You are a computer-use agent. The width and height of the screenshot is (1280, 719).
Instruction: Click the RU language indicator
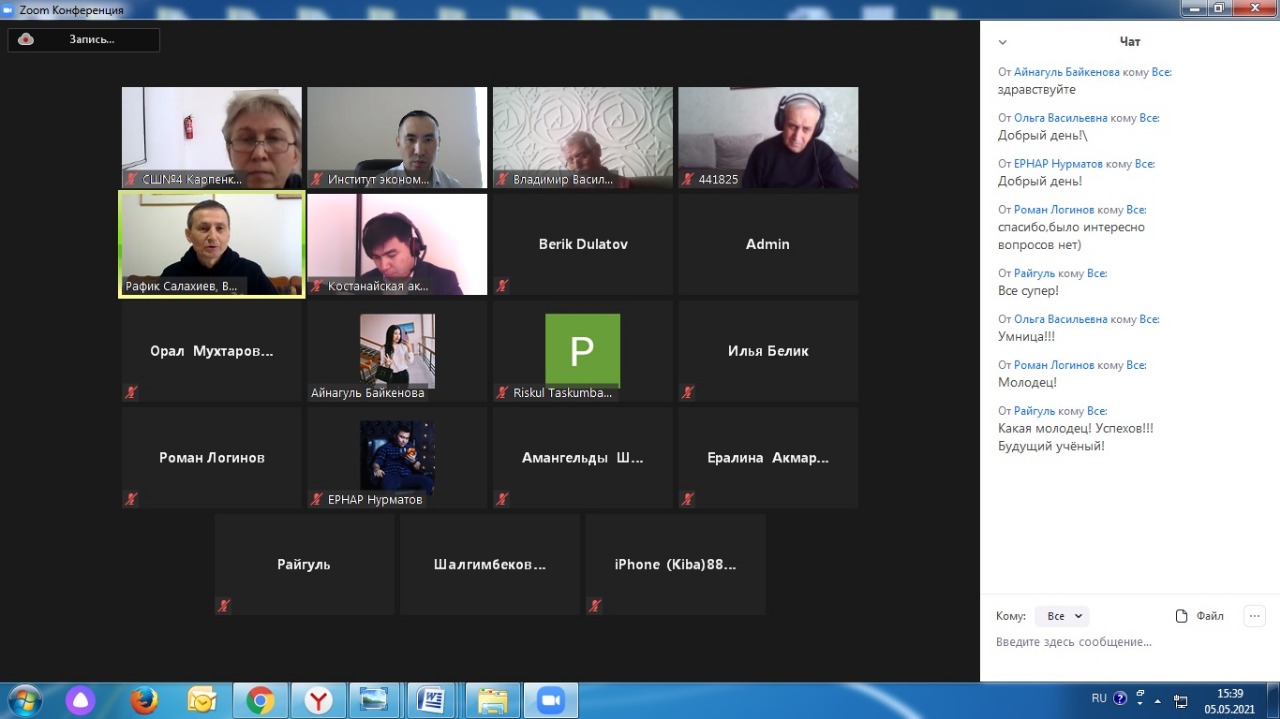[x=1099, y=699]
